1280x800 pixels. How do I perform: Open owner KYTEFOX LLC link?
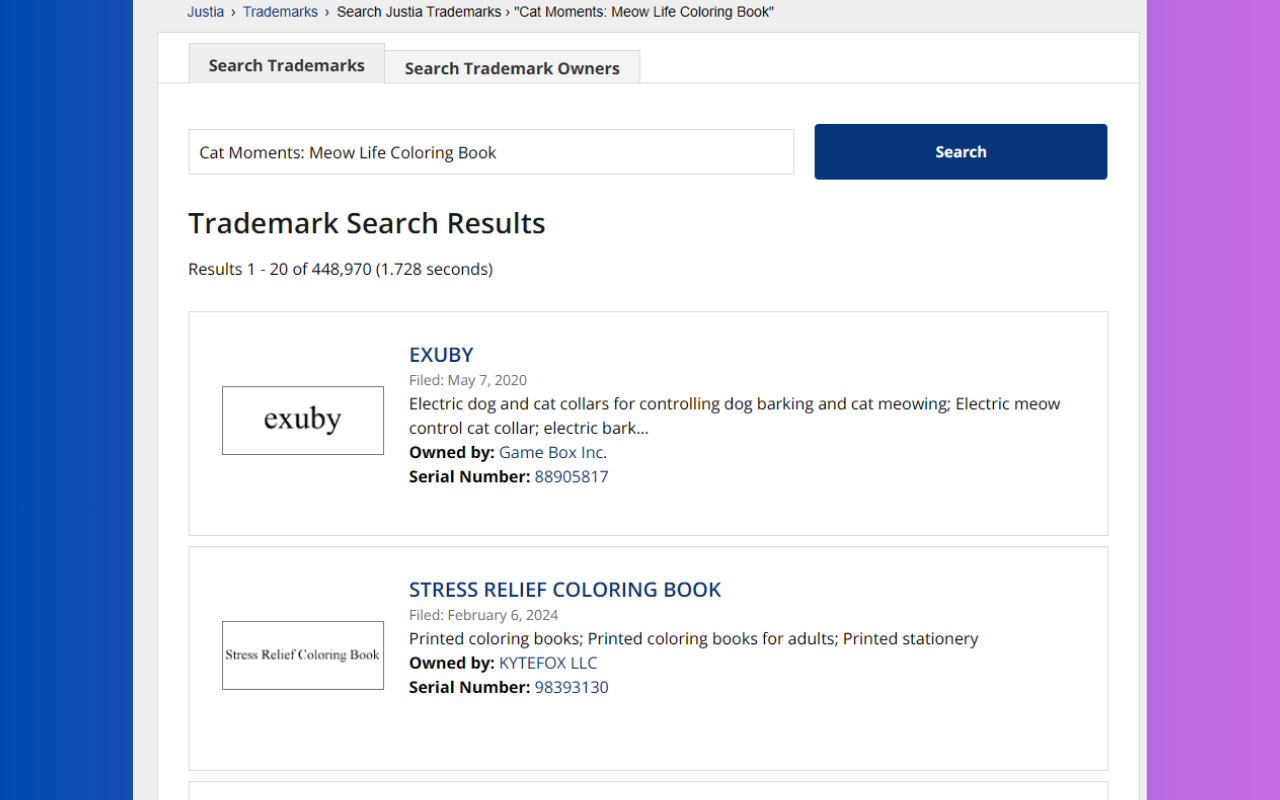coord(548,662)
